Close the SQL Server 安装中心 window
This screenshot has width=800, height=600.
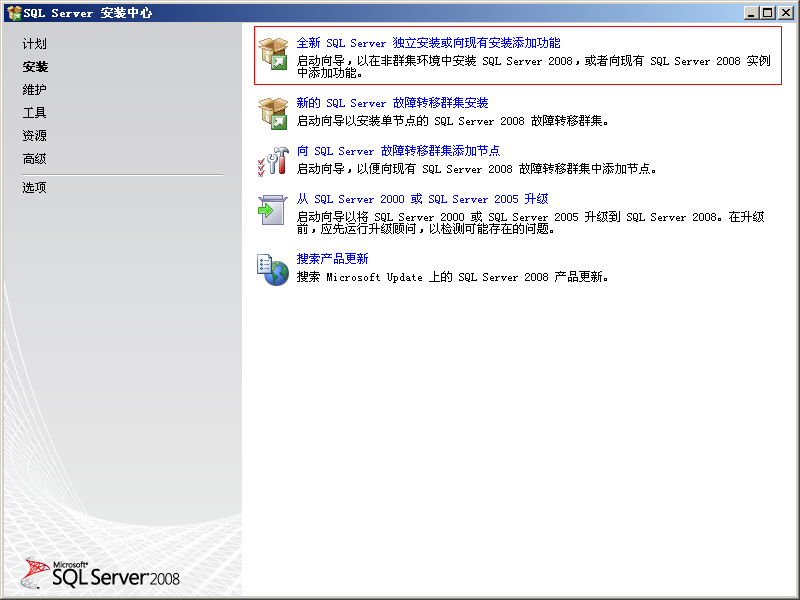pyautogui.click(x=785, y=13)
